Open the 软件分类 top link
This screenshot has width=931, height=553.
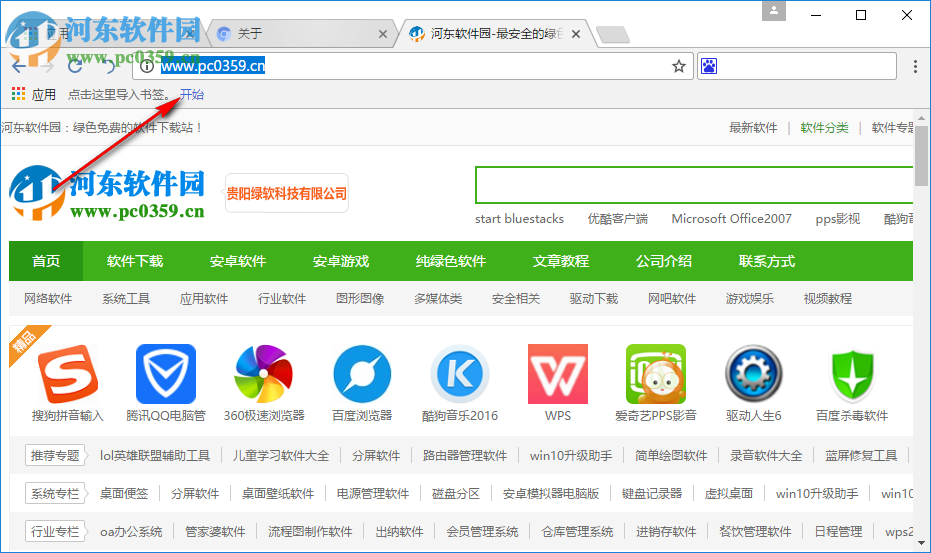coord(824,128)
